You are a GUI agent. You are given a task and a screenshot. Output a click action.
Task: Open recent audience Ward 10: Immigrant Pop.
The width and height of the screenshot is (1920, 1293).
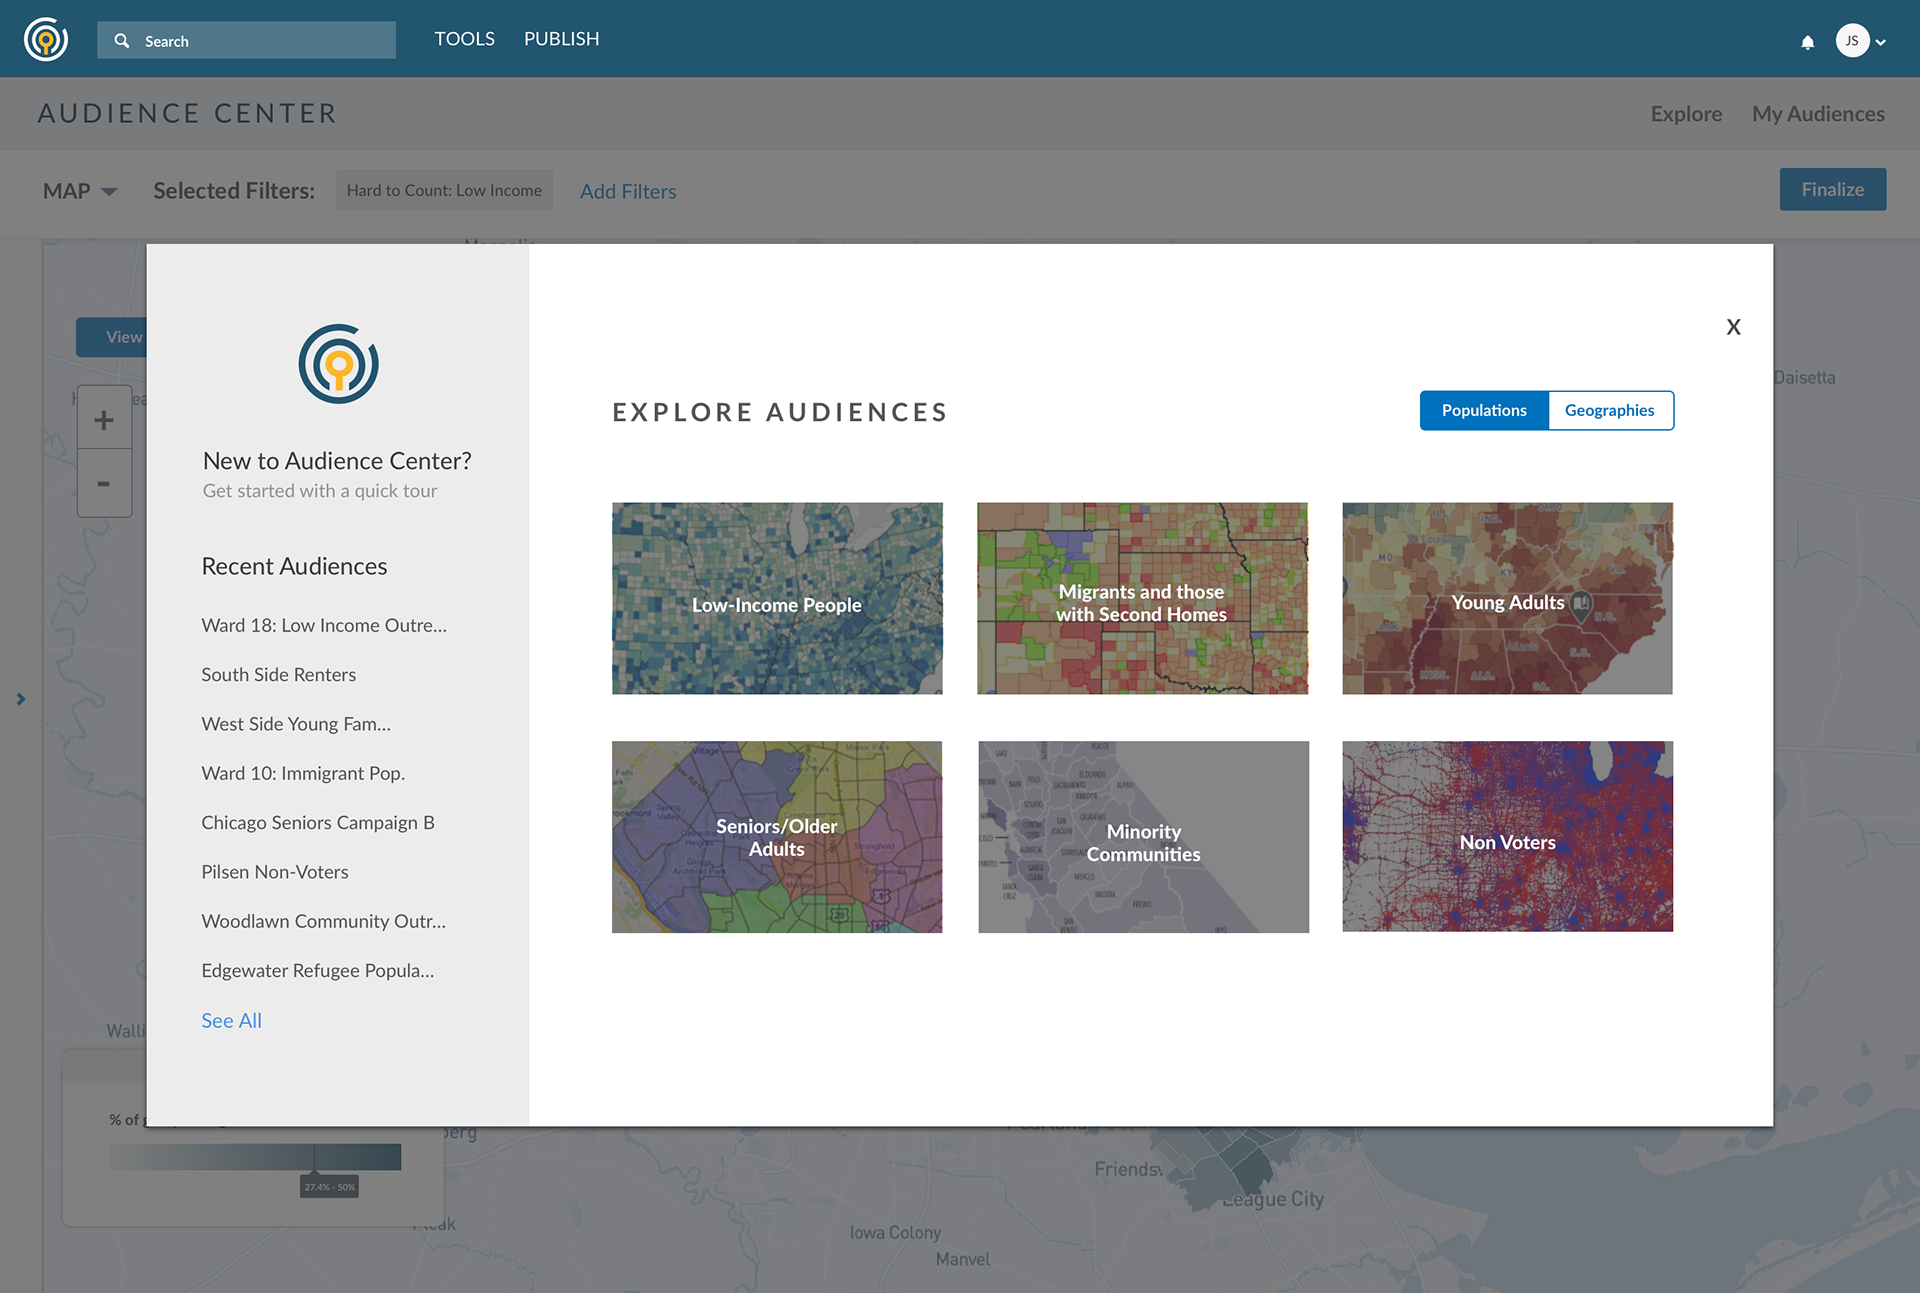(303, 773)
